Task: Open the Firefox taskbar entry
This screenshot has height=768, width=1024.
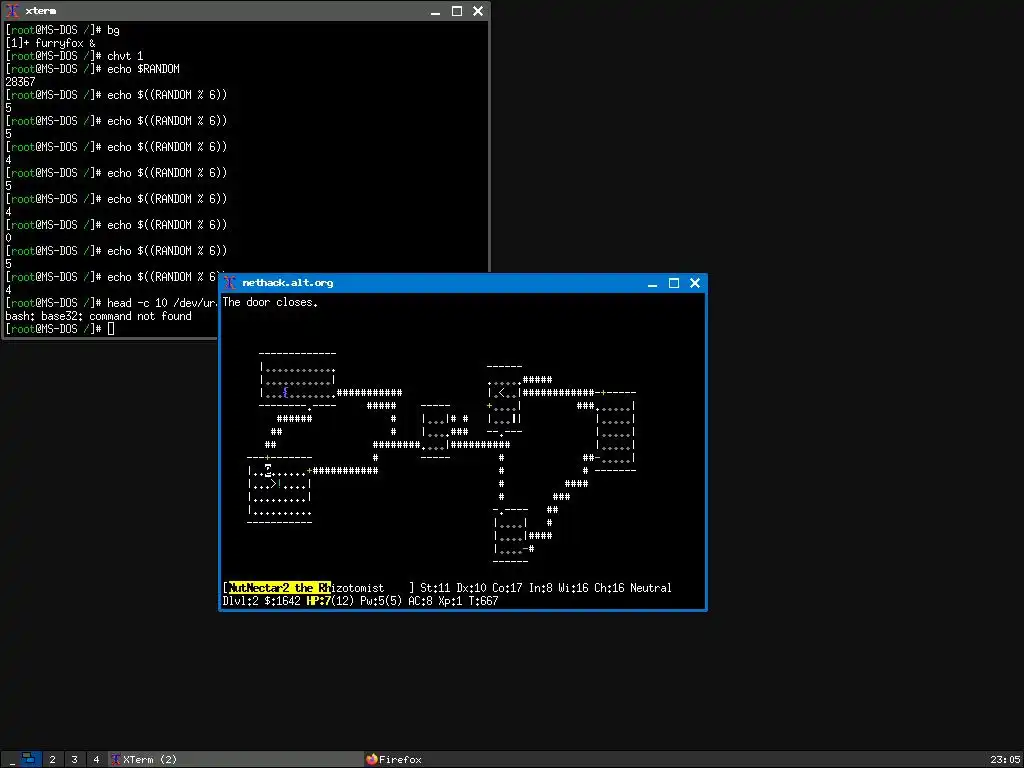Action: [394, 760]
